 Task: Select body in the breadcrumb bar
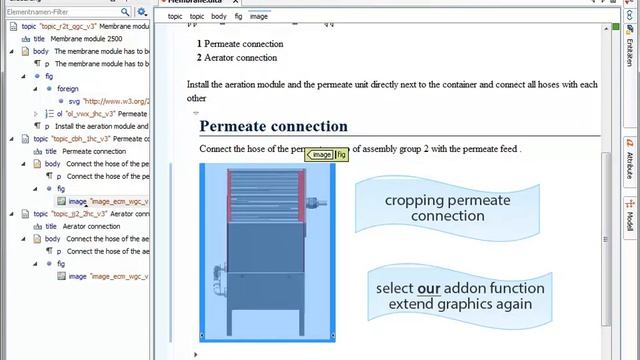[219, 16]
